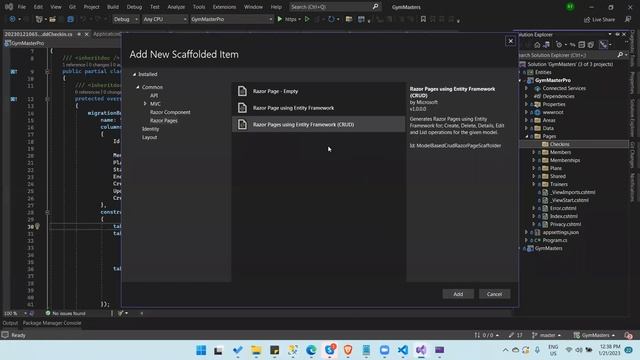Open Skype from the taskbar

click(x=330, y=350)
